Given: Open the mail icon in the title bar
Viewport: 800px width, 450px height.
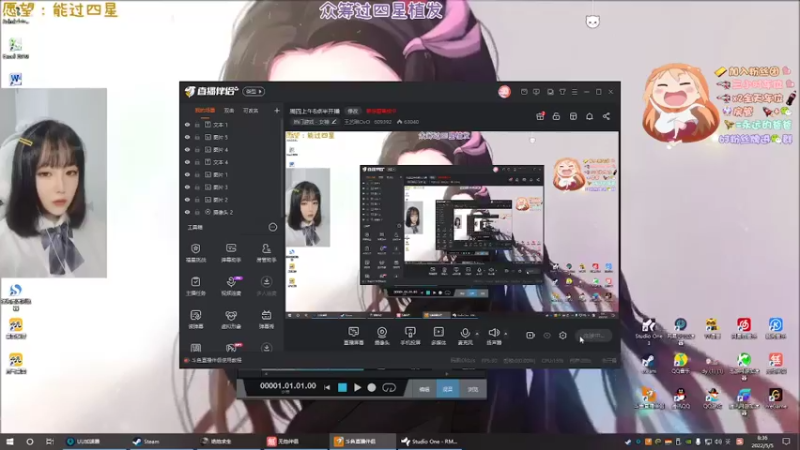Looking at the screenshot, I should pyautogui.click(x=524, y=92).
